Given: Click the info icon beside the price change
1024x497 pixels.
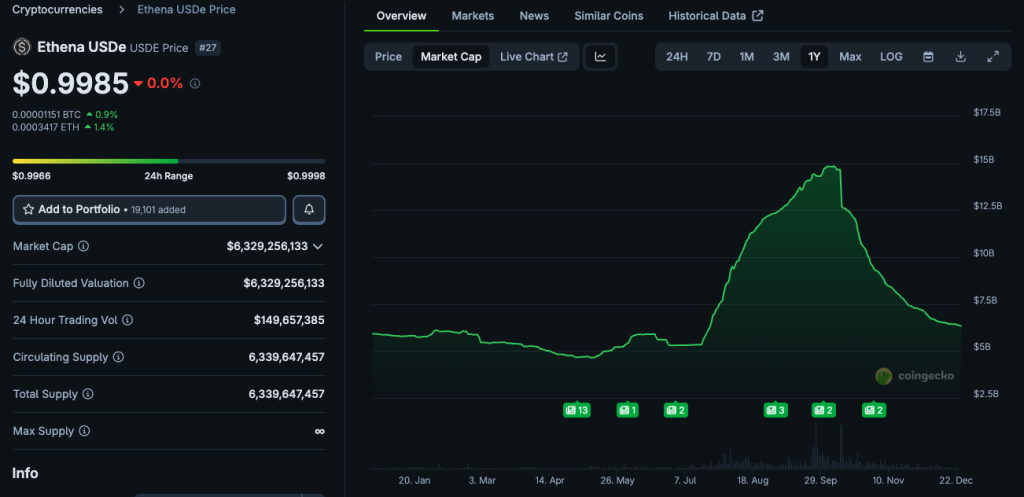Looking at the screenshot, I should click(195, 83).
